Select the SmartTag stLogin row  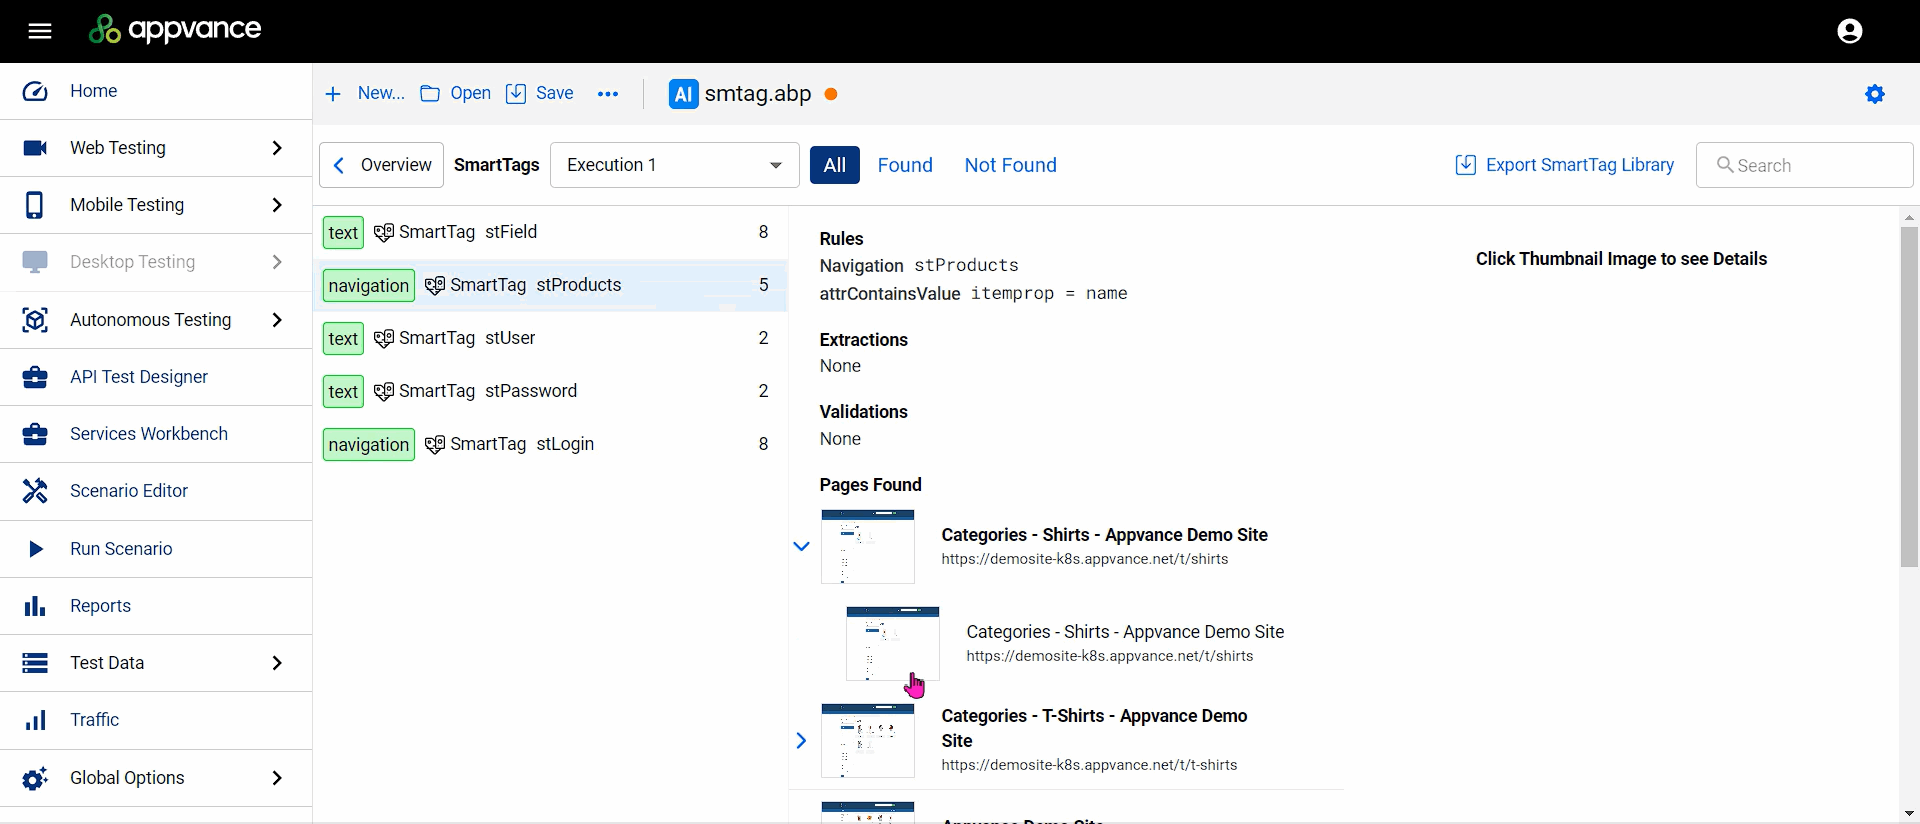[x=551, y=445]
